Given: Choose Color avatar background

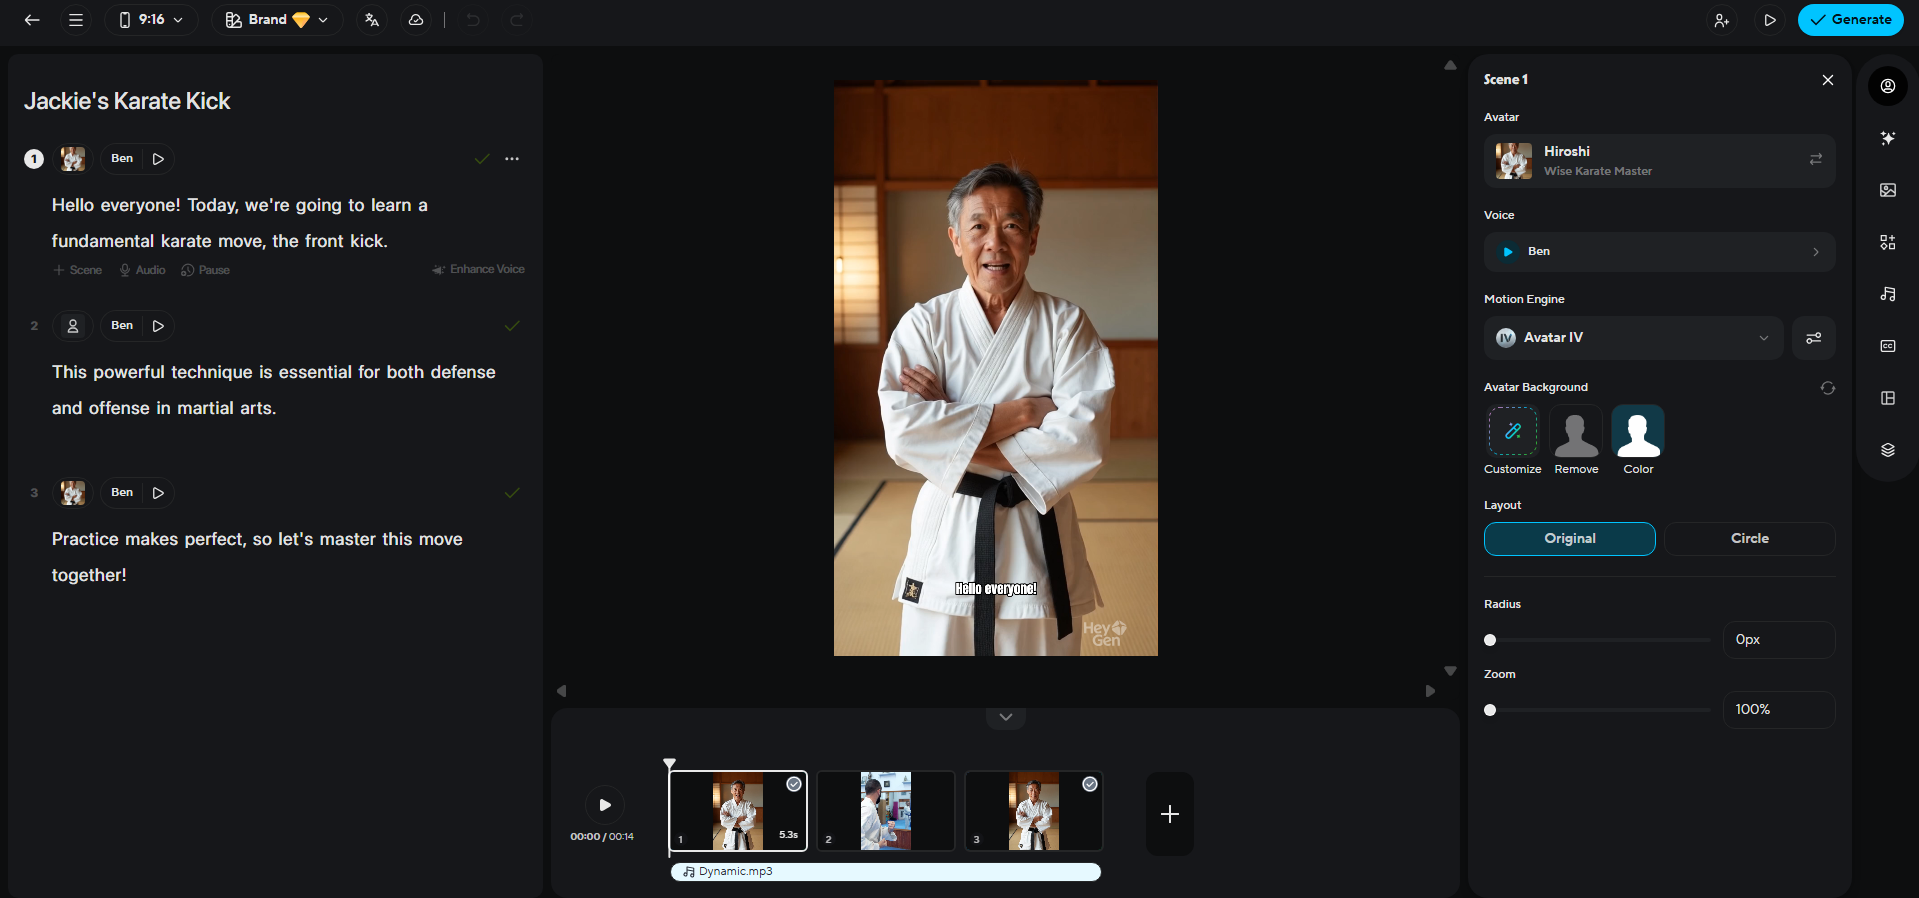Looking at the screenshot, I should [x=1638, y=431].
